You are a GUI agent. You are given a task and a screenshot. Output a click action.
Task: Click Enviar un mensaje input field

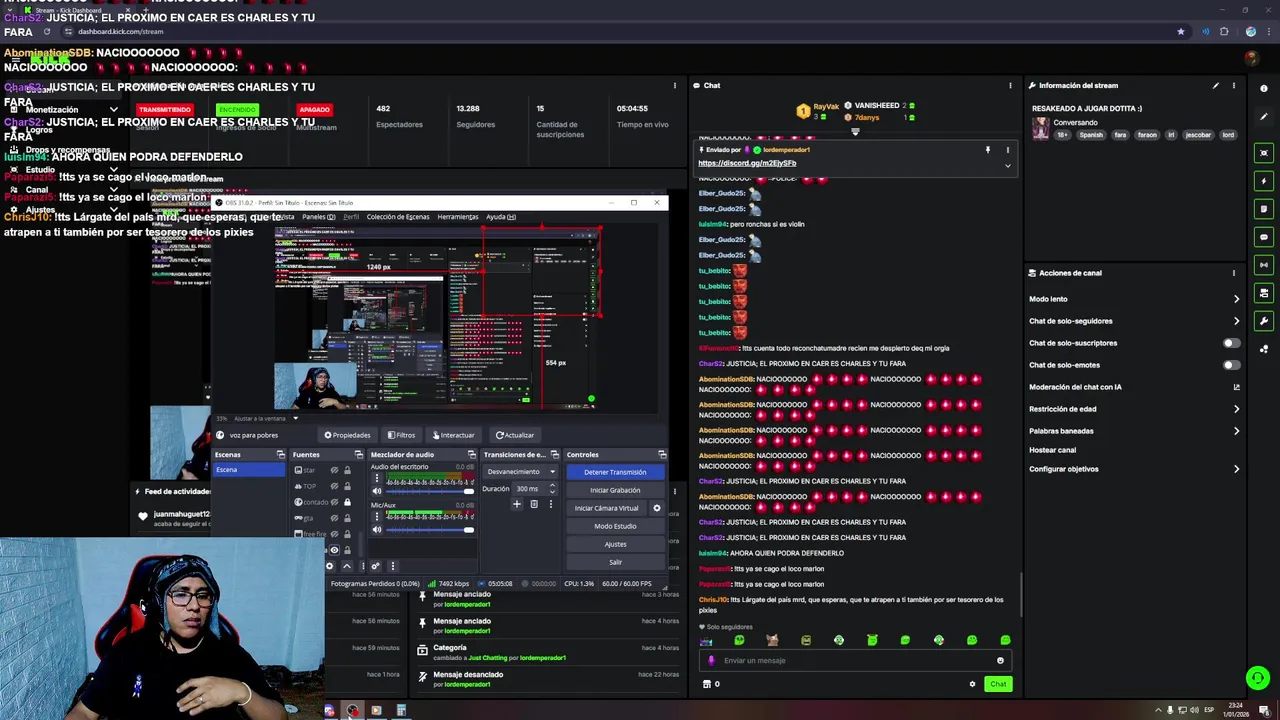click(x=855, y=660)
